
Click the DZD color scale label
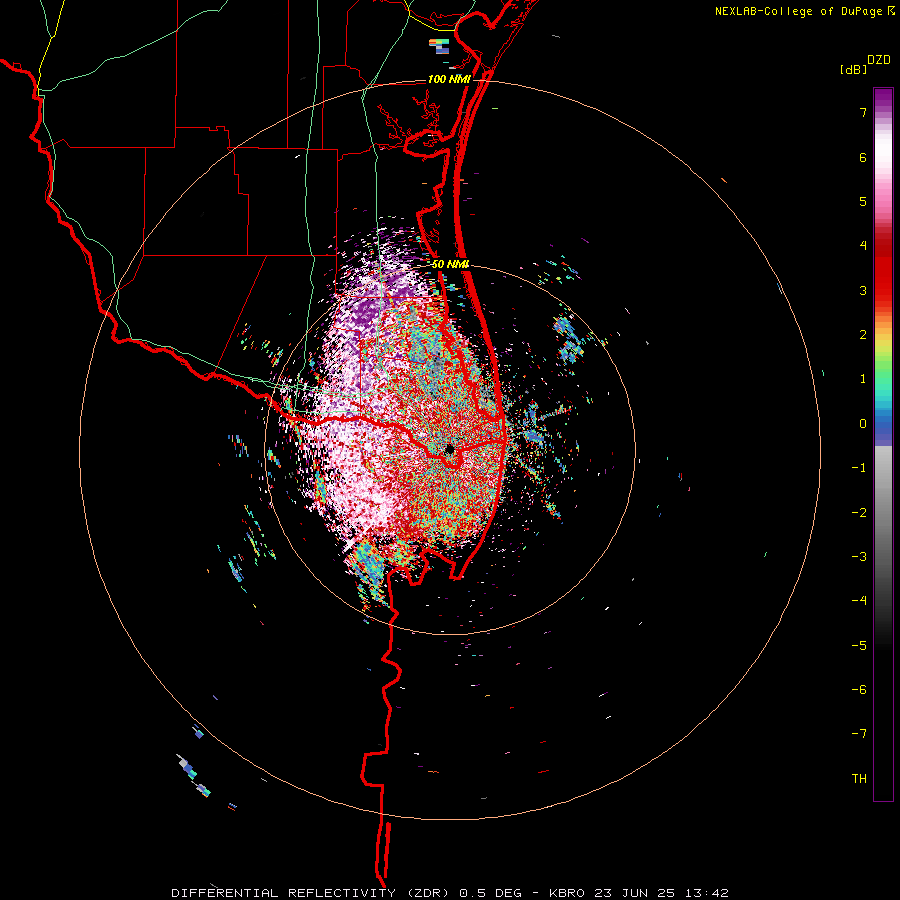tap(878, 60)
